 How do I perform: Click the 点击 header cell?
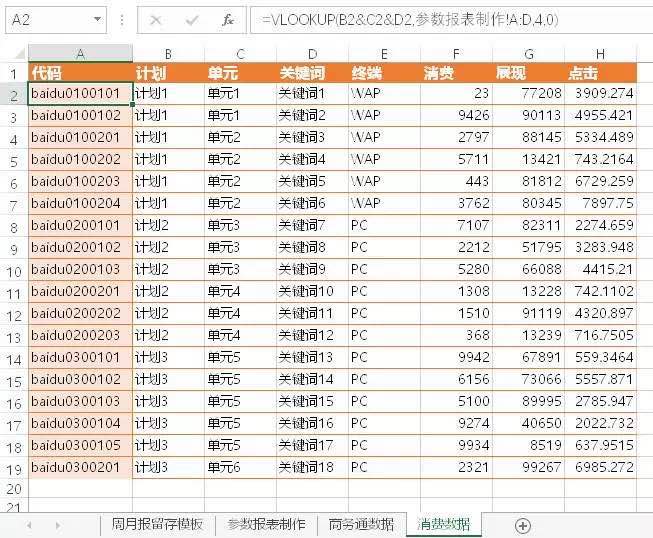pyautogui.click(x=600, y=73)
